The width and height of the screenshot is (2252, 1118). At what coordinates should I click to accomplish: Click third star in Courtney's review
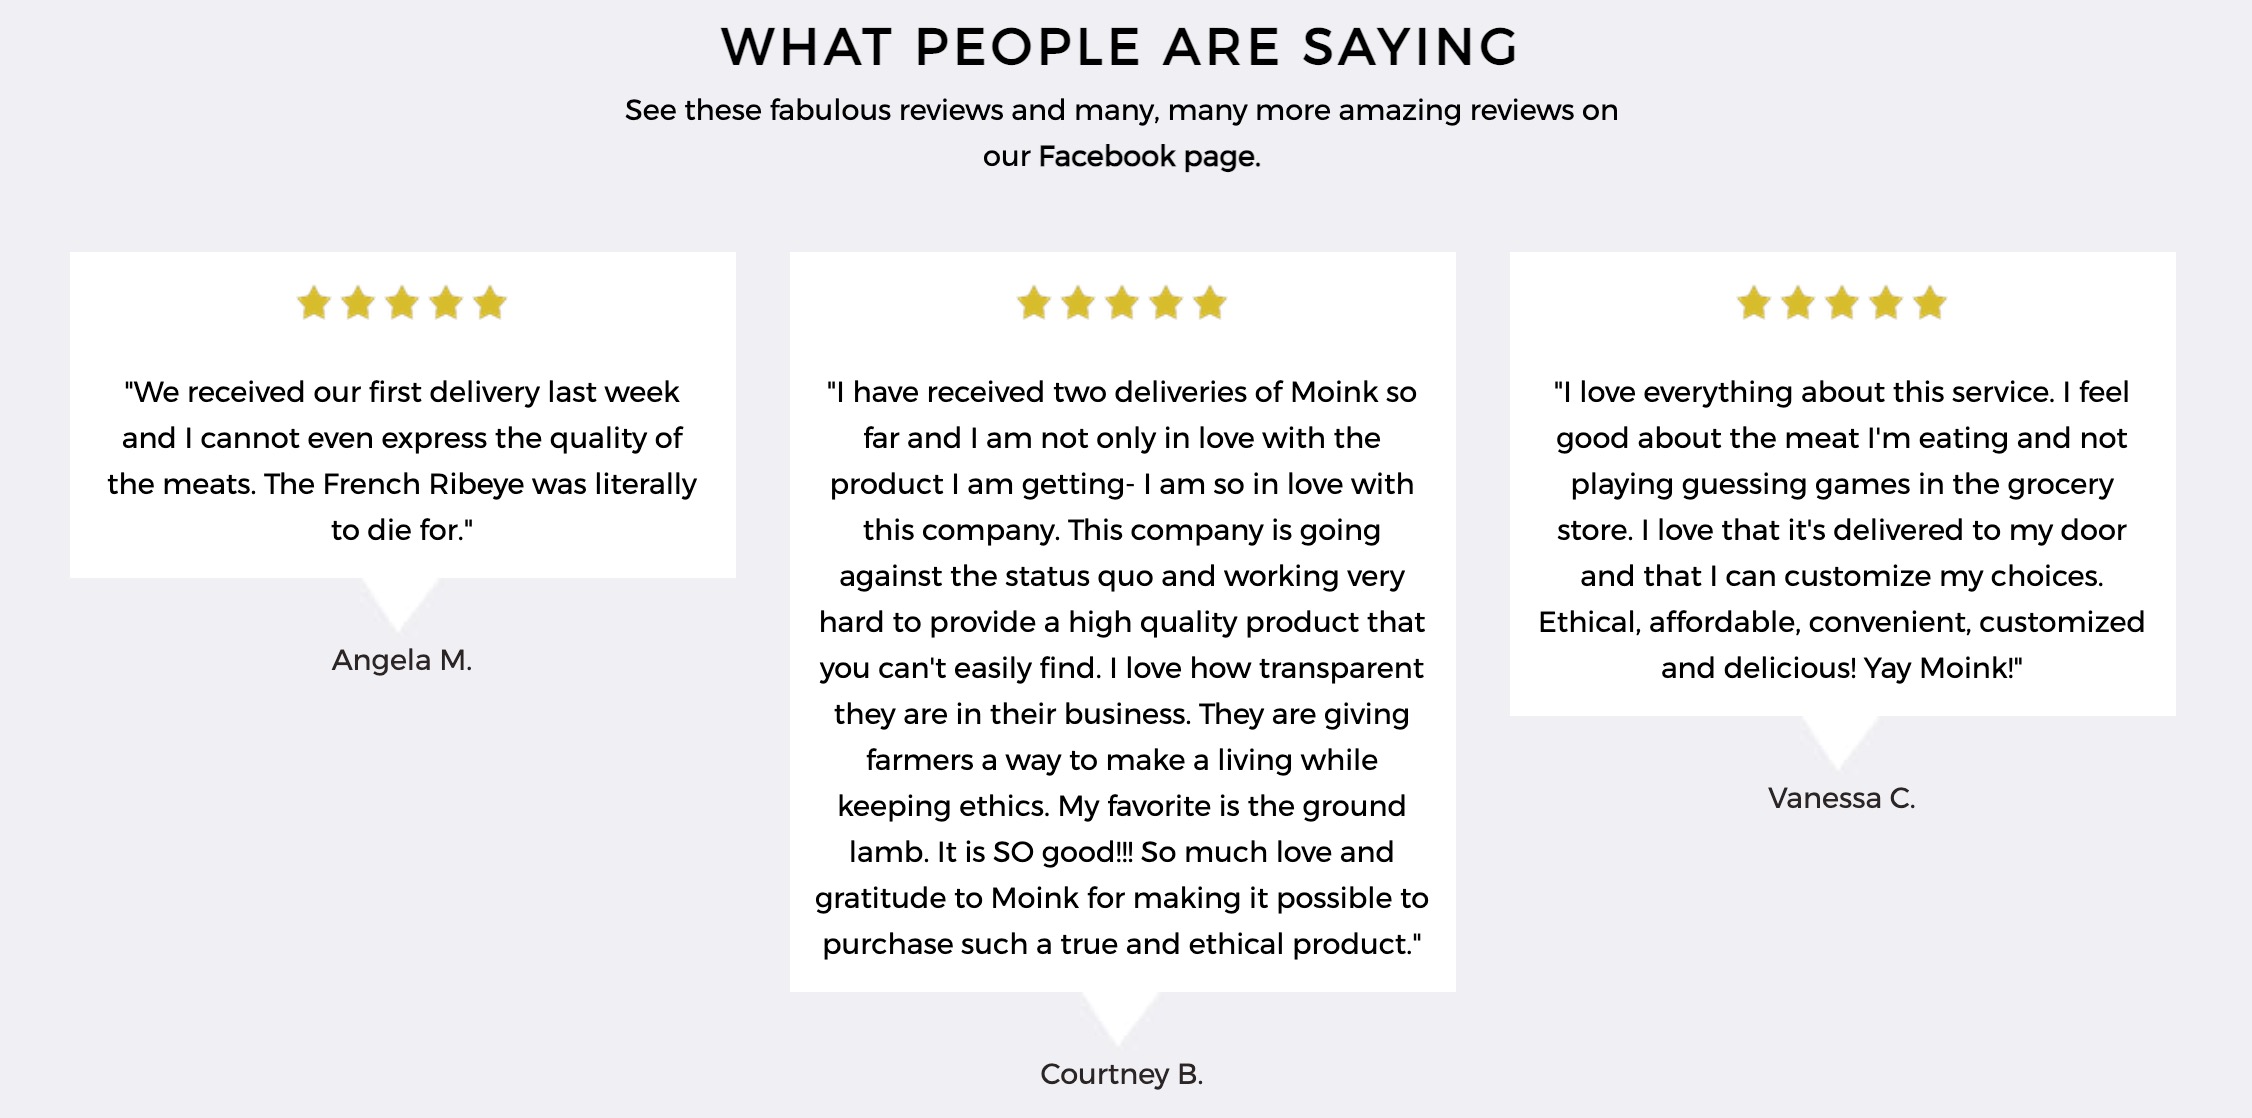(x=1122, y=302)
